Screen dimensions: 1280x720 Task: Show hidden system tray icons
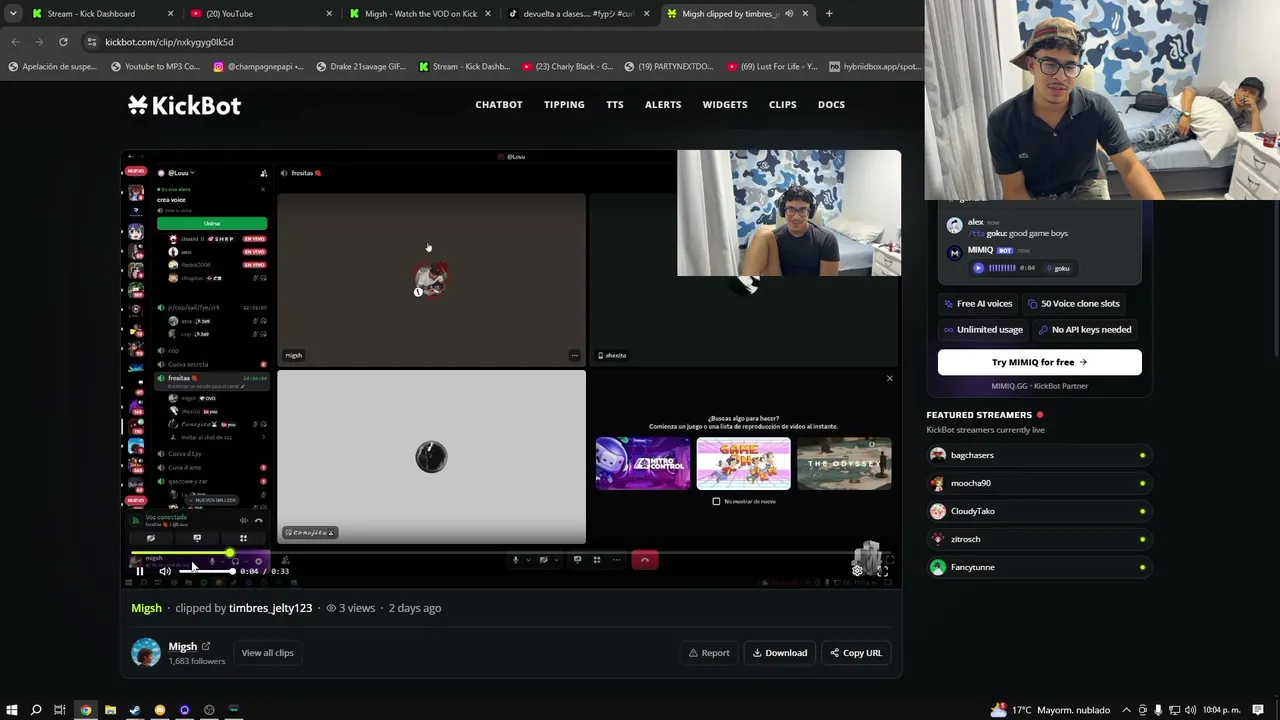(1126, 710)
